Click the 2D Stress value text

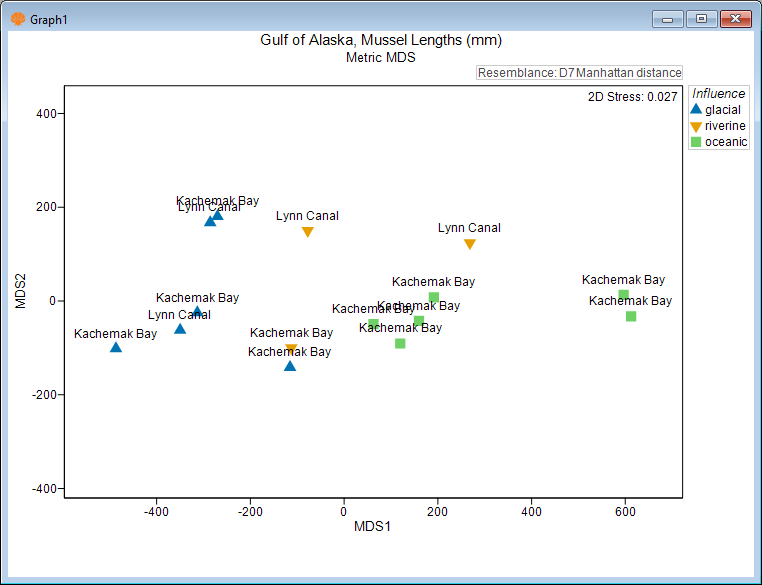(x=633, y=97)
